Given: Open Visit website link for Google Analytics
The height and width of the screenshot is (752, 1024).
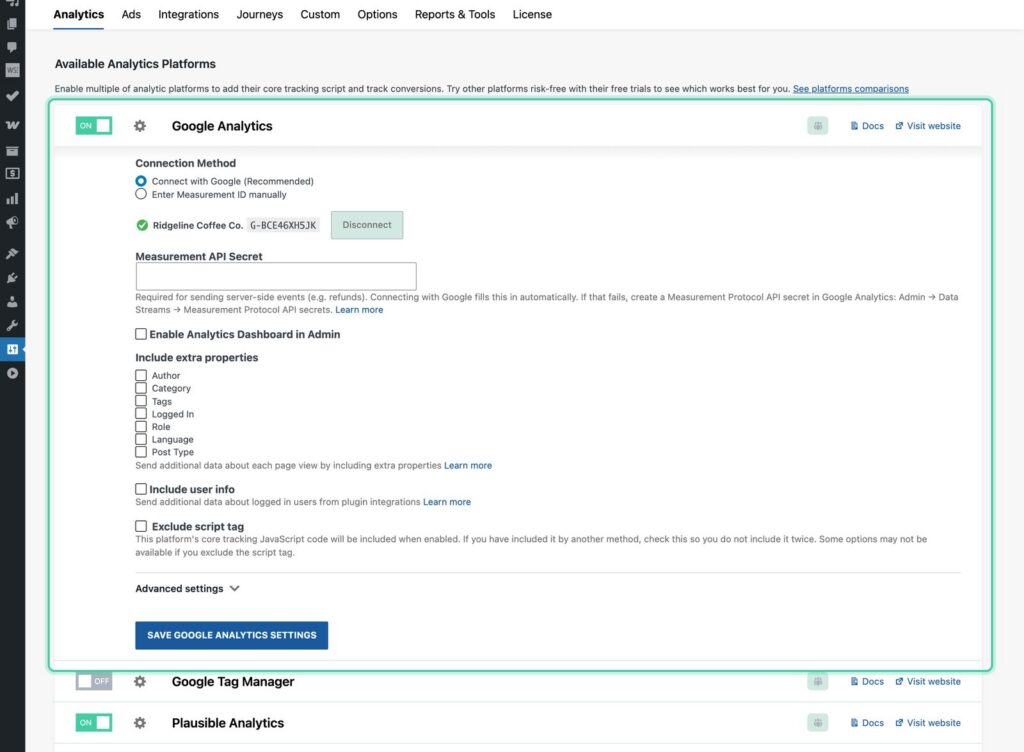Looking at the screenshot, I should click(927, 126).
